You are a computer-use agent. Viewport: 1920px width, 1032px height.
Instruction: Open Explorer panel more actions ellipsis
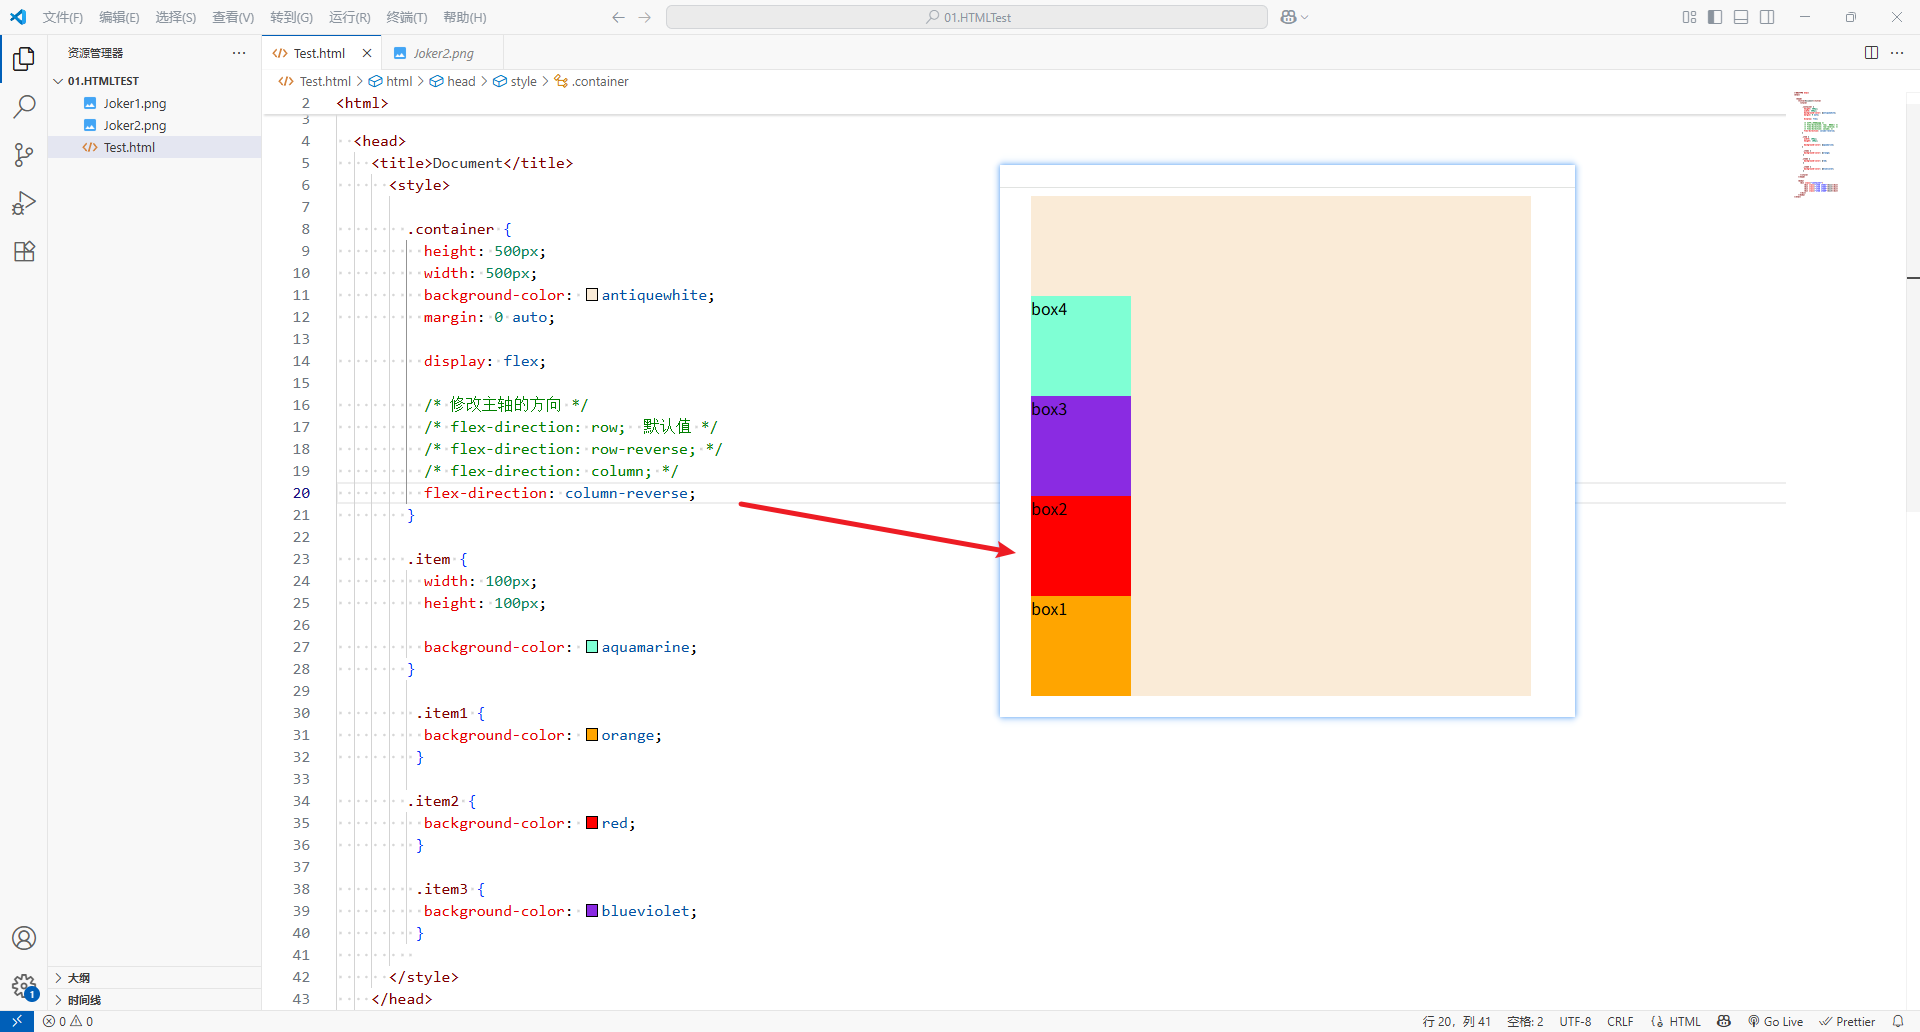coord(239,53)
